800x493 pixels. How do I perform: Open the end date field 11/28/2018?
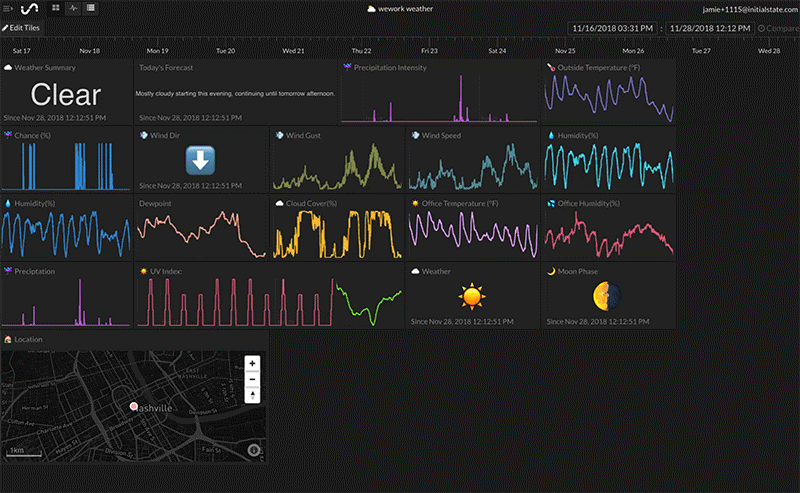[711, 29]
